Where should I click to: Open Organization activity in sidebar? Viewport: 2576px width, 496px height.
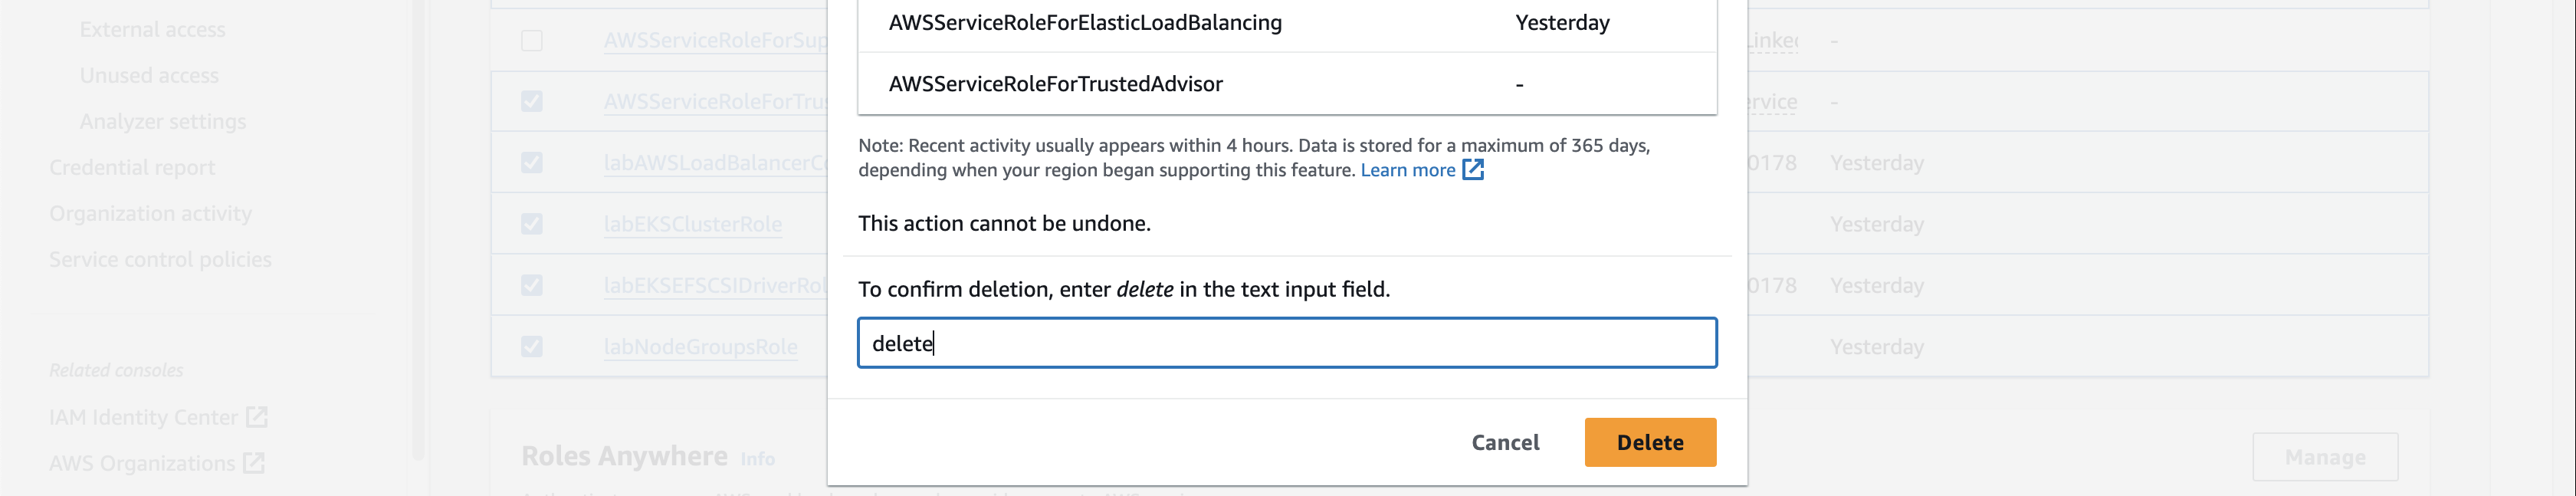pos(151,213)
